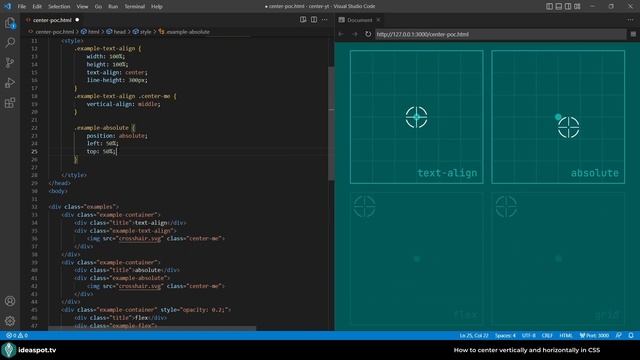Click CRLF end of line setting

point(547,336)
